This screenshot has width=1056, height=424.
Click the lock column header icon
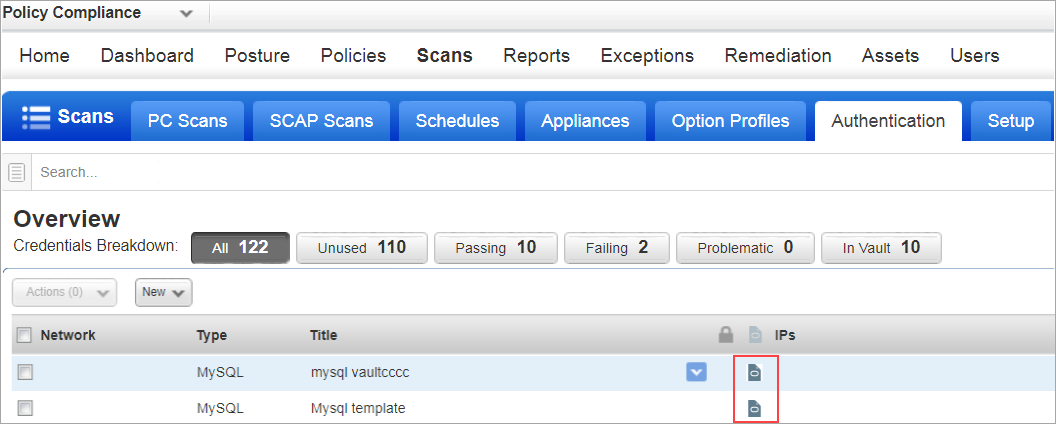pyautogui.click(x=726, y=336)
